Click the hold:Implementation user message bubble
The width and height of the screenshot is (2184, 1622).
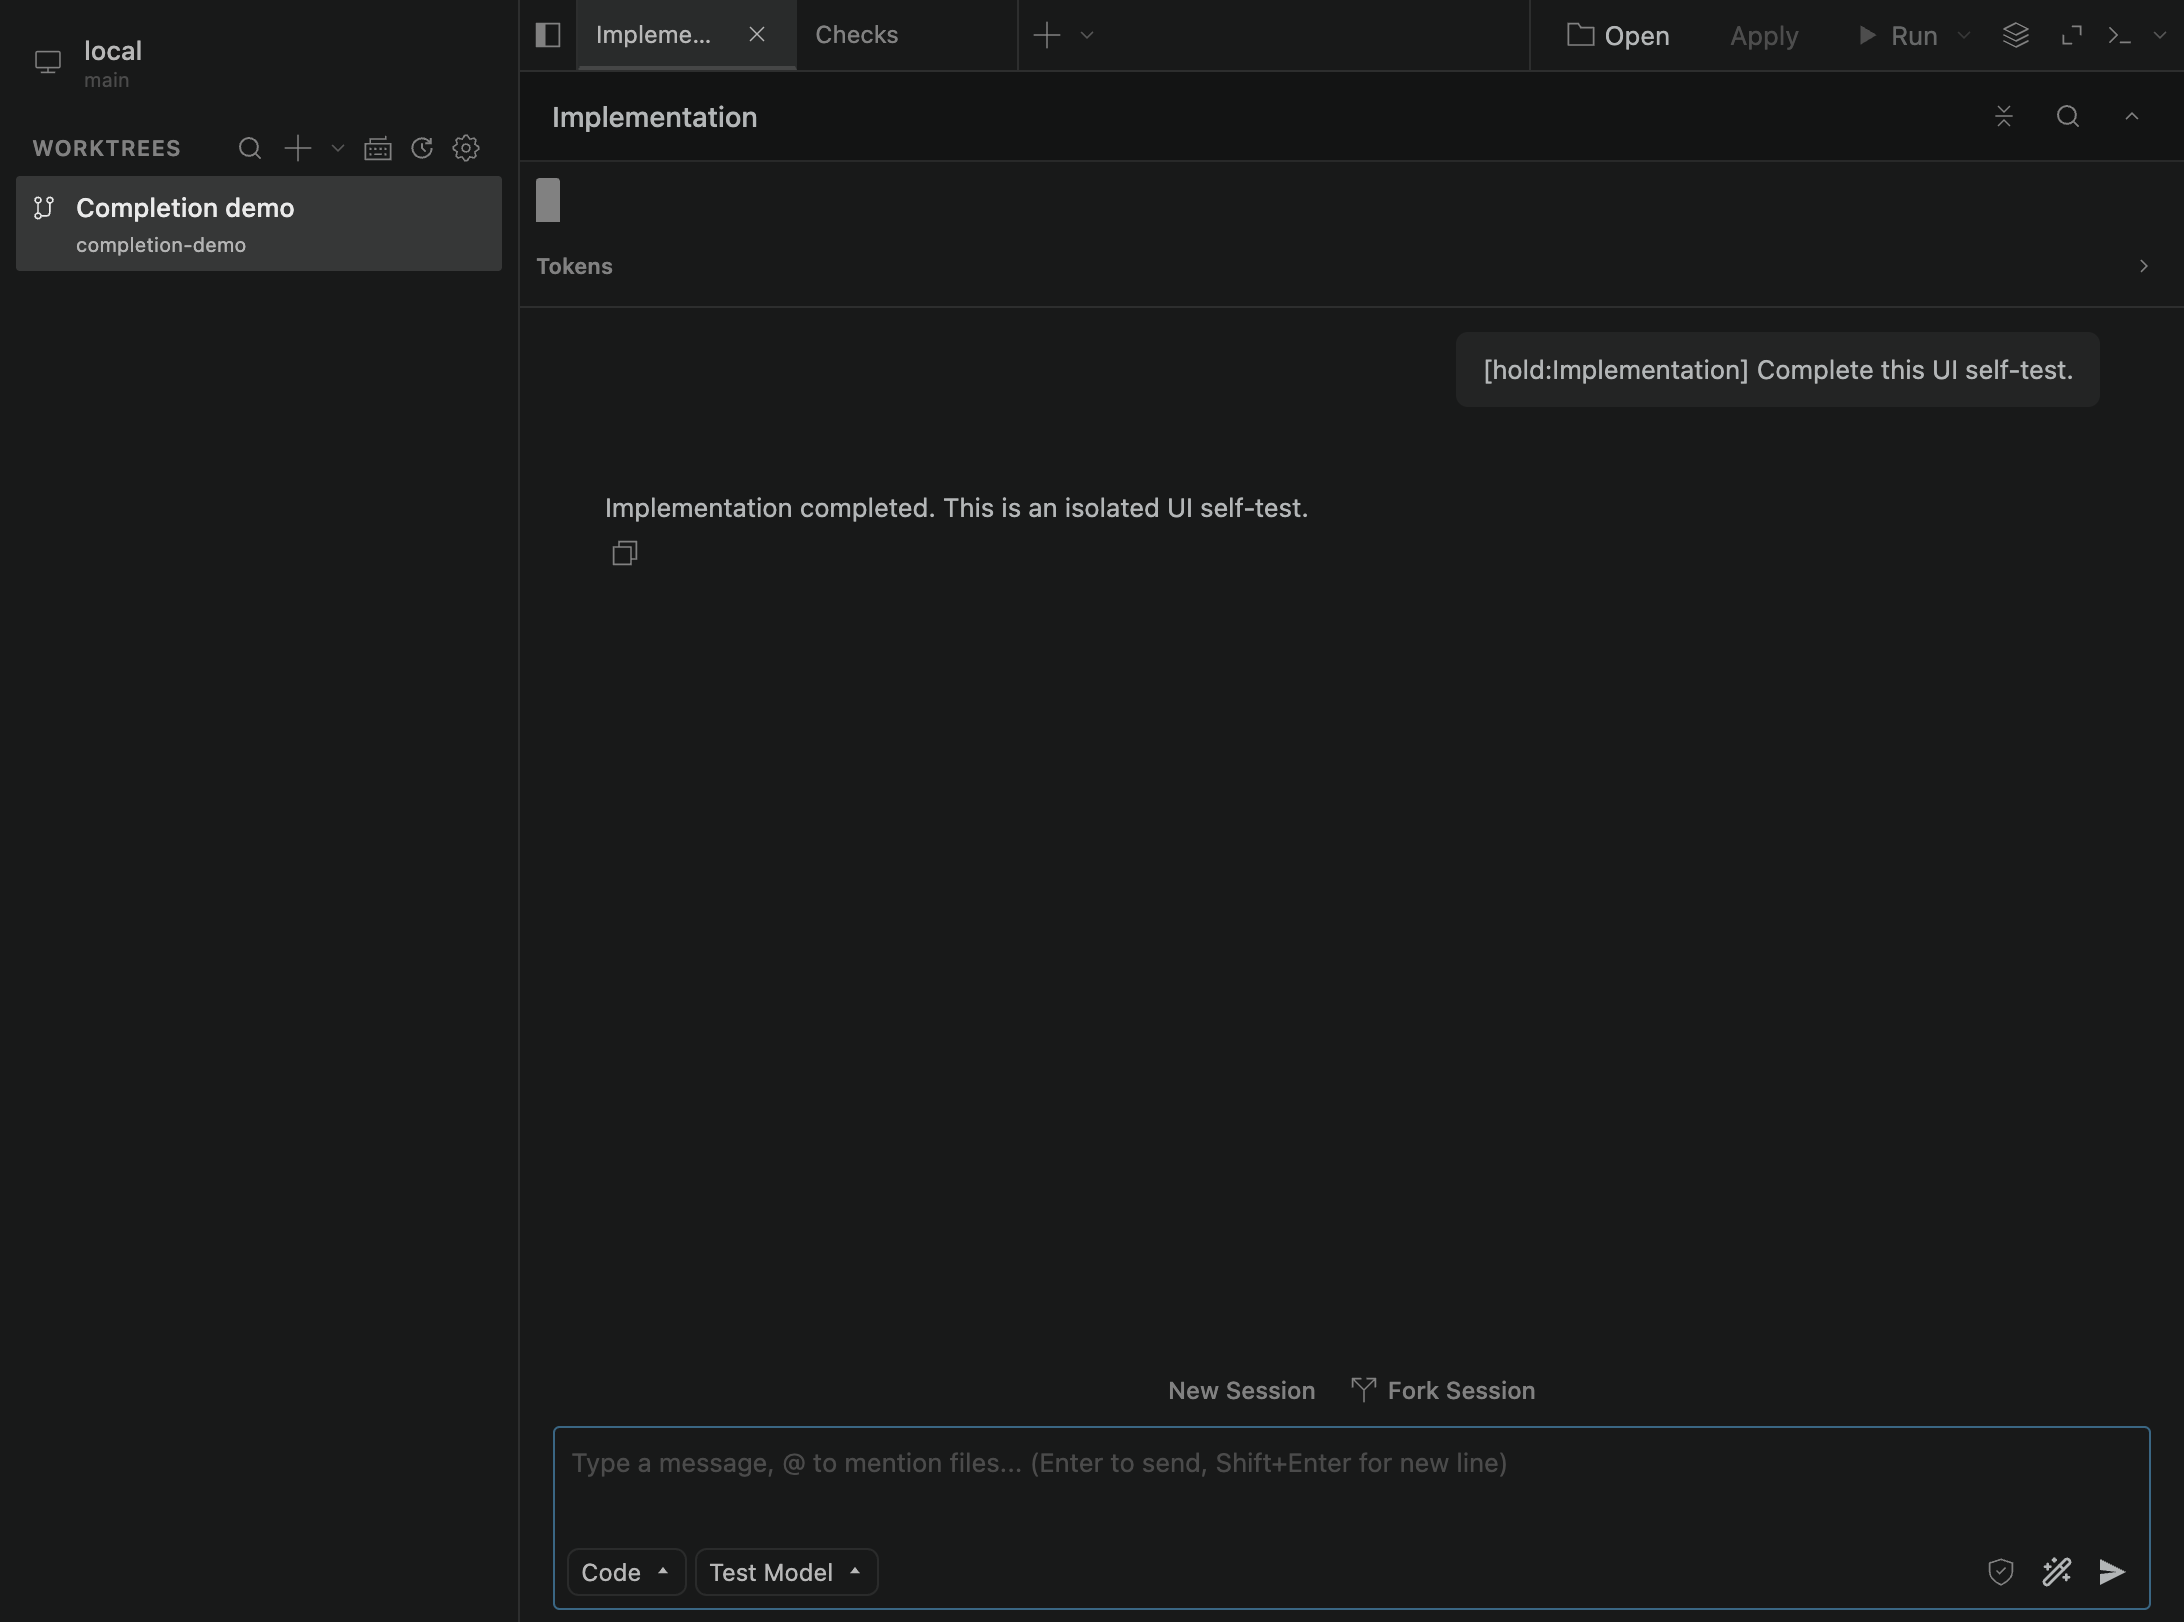coord(1778,370)
